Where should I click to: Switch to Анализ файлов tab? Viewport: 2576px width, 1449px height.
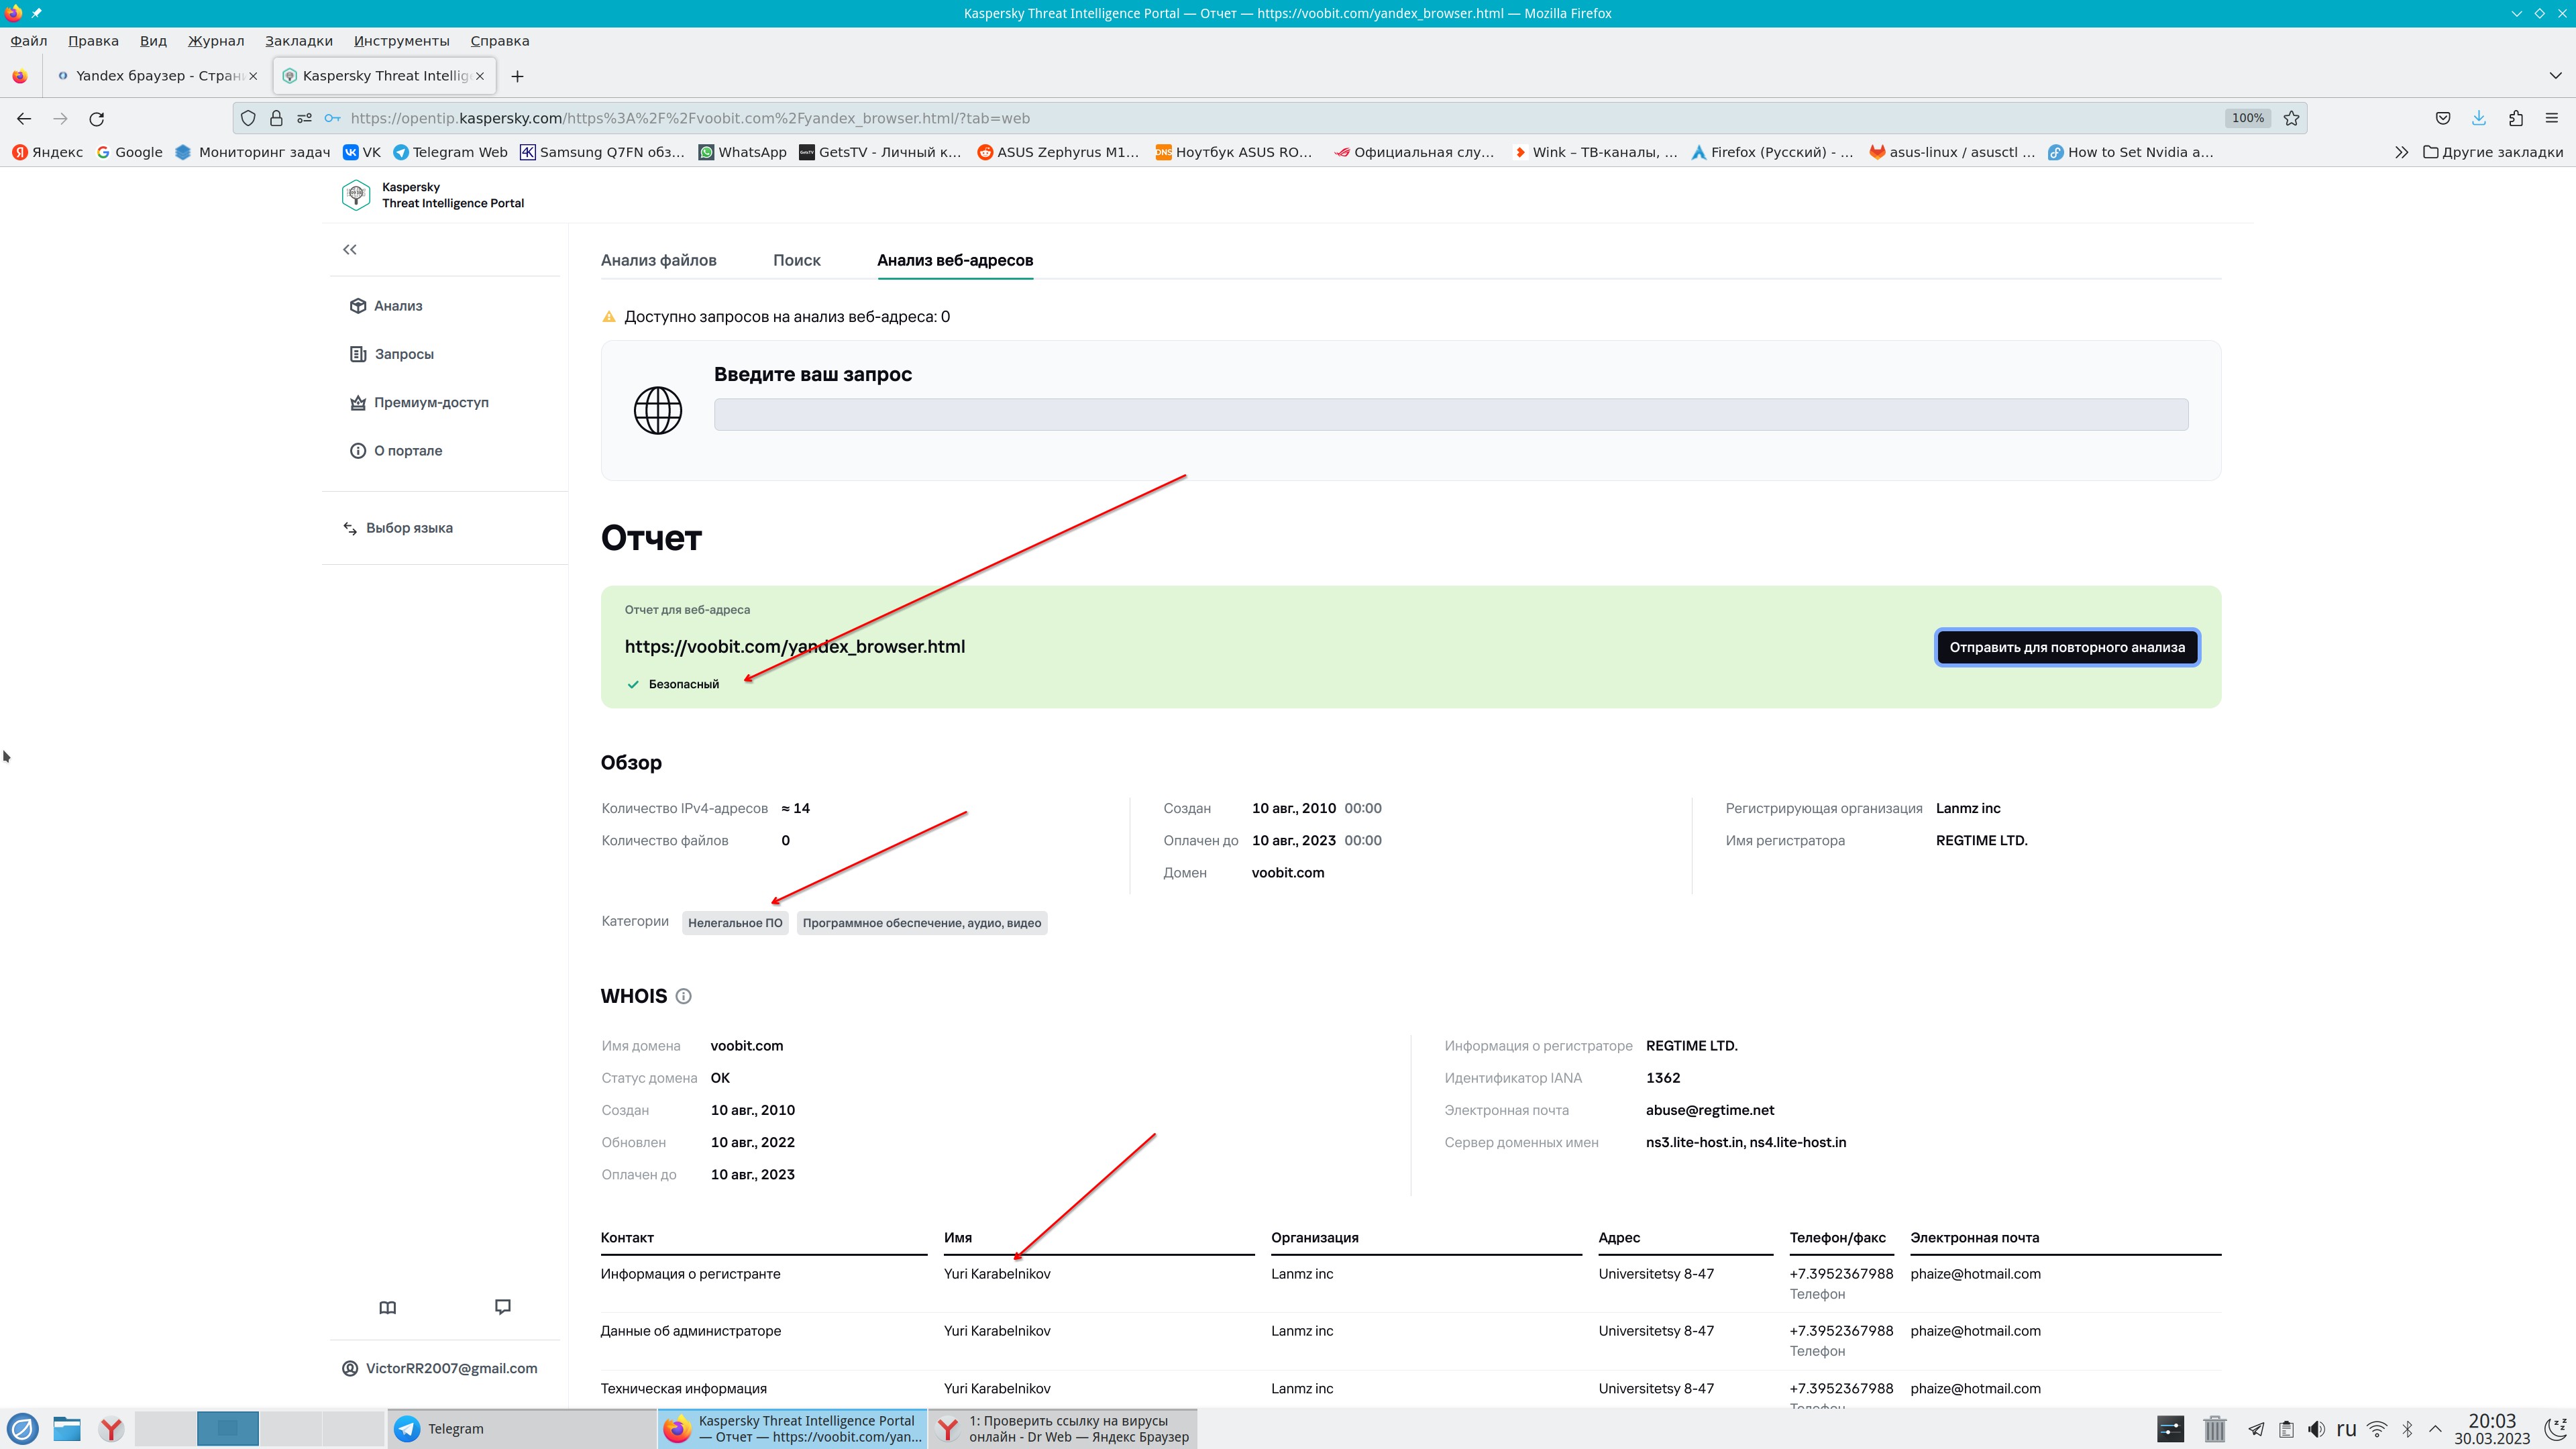658,260
